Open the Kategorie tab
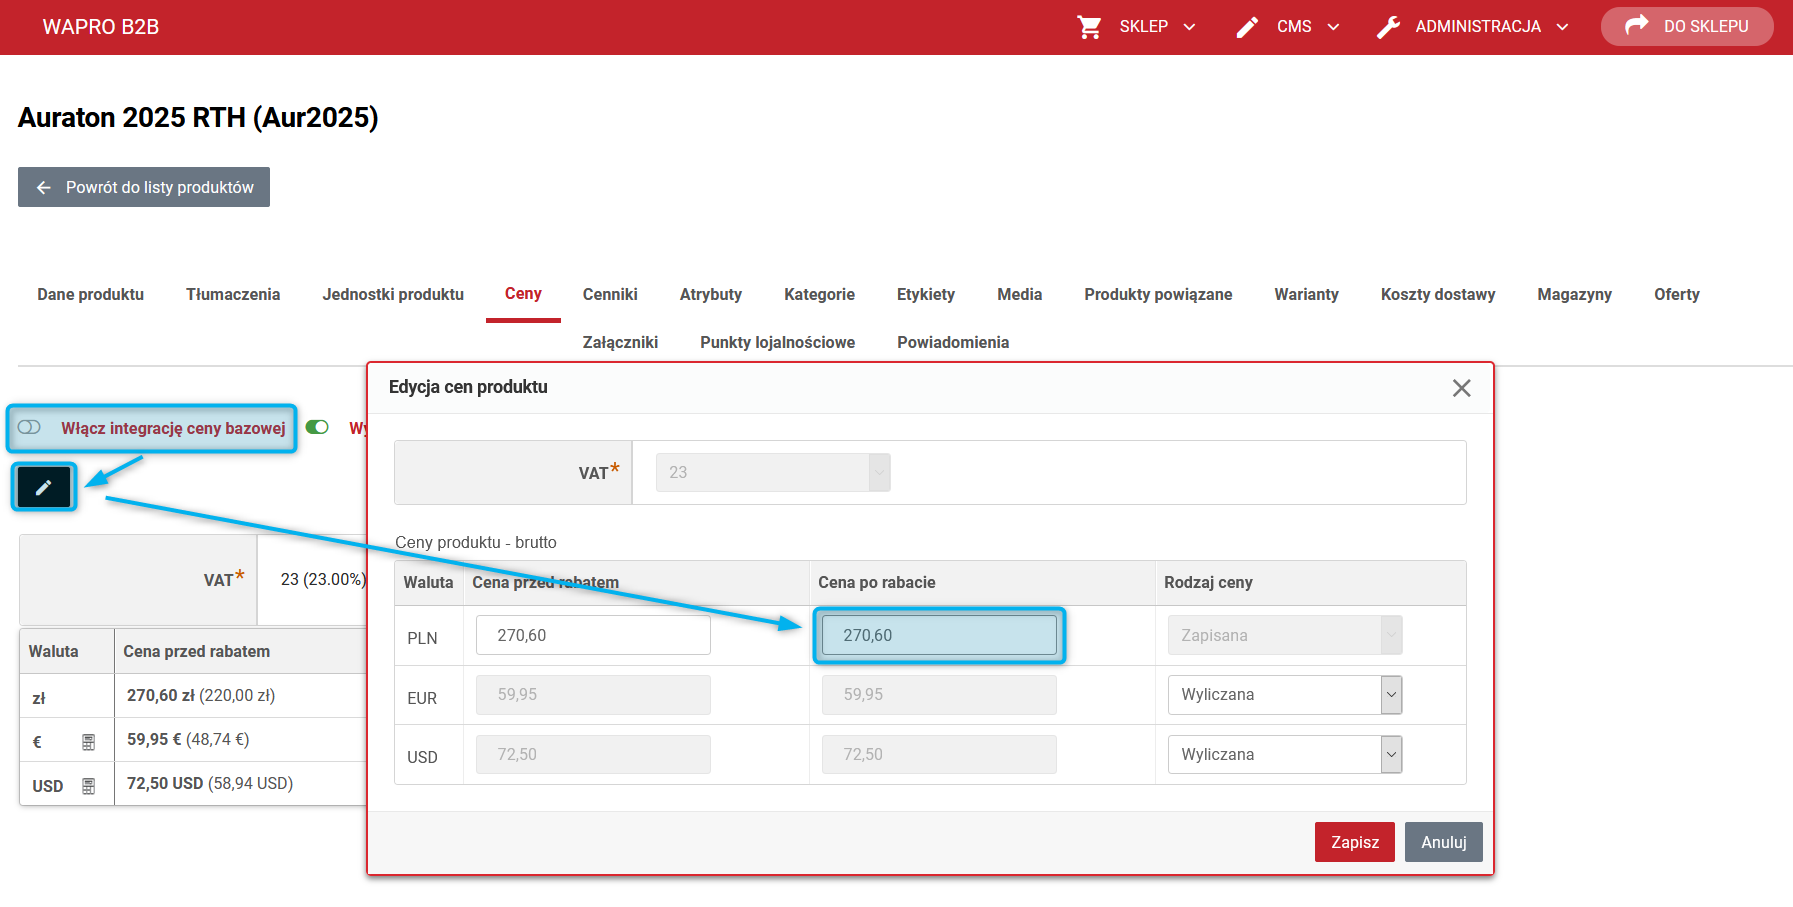Screen dimensions: 1793x907 (x=819, y=294)
